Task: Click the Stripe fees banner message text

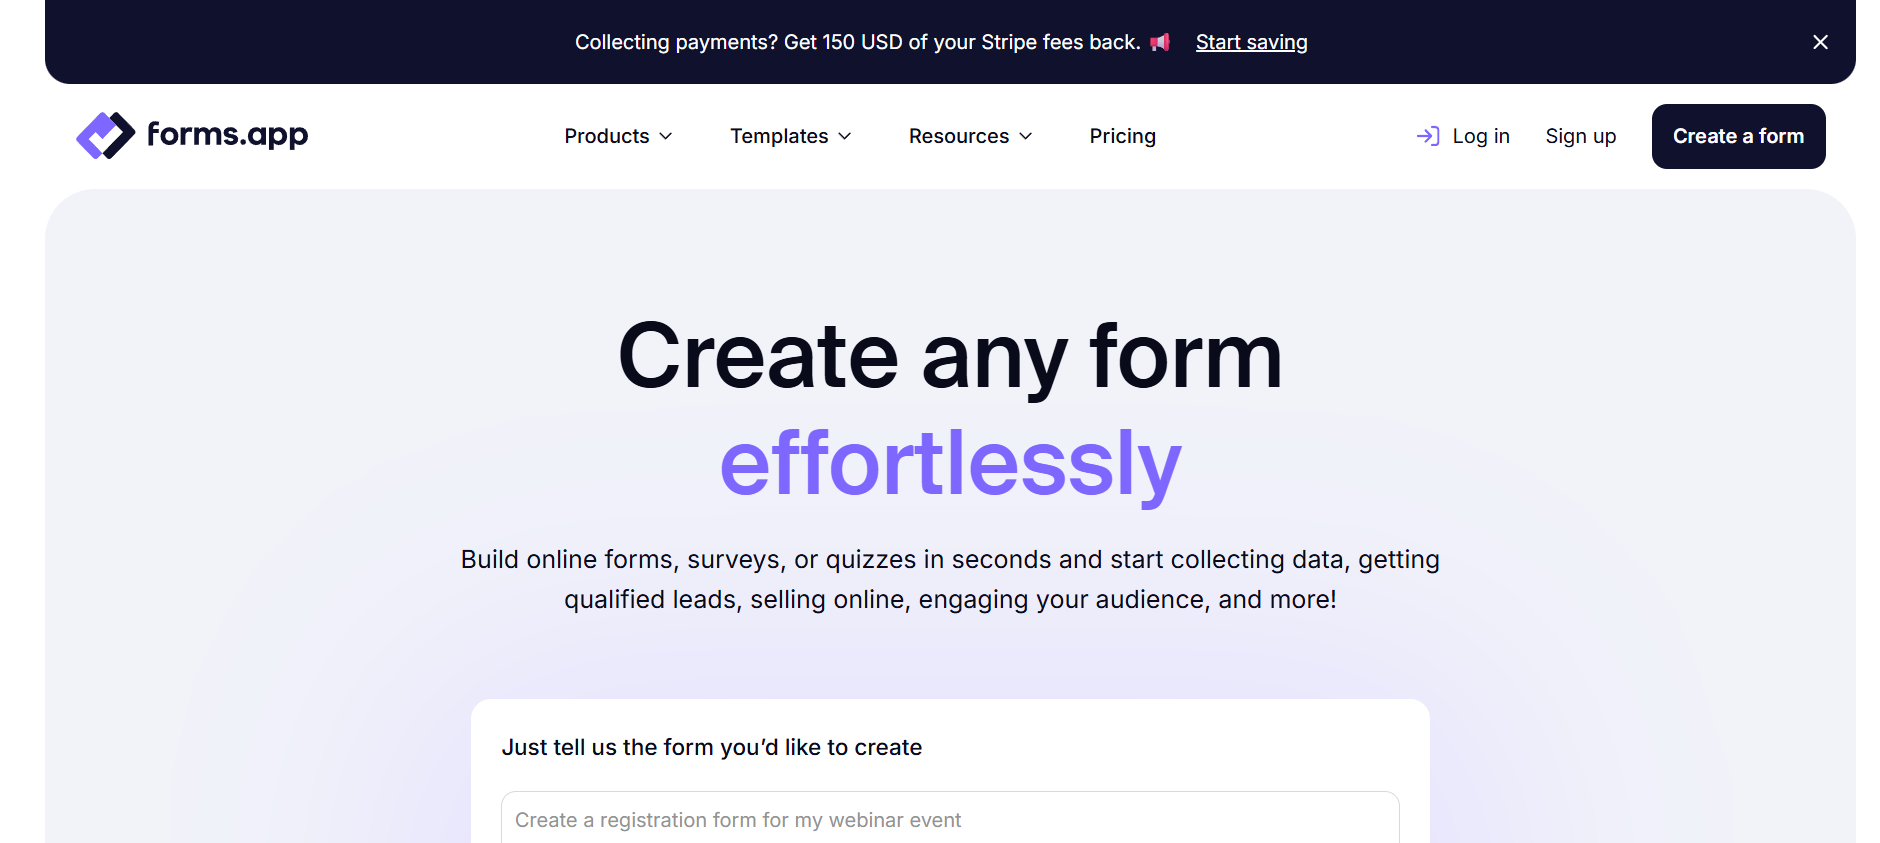Action: pos(857,42)
